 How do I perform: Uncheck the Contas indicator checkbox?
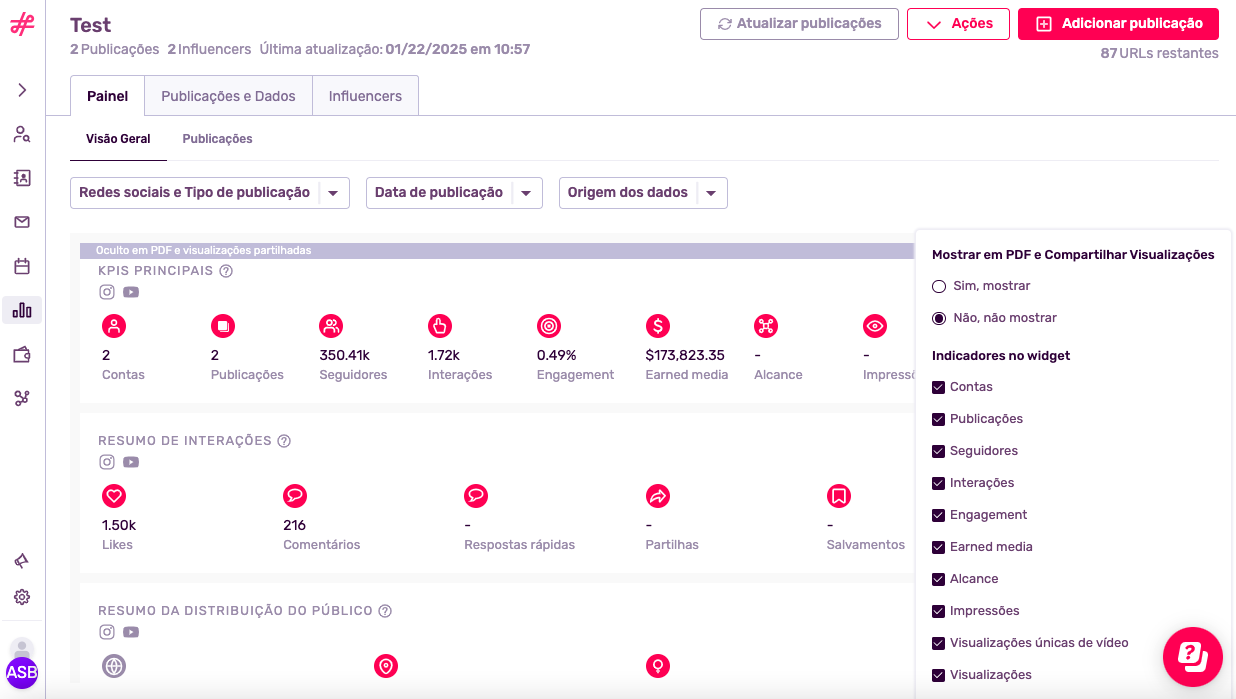(x=938, y=387)
